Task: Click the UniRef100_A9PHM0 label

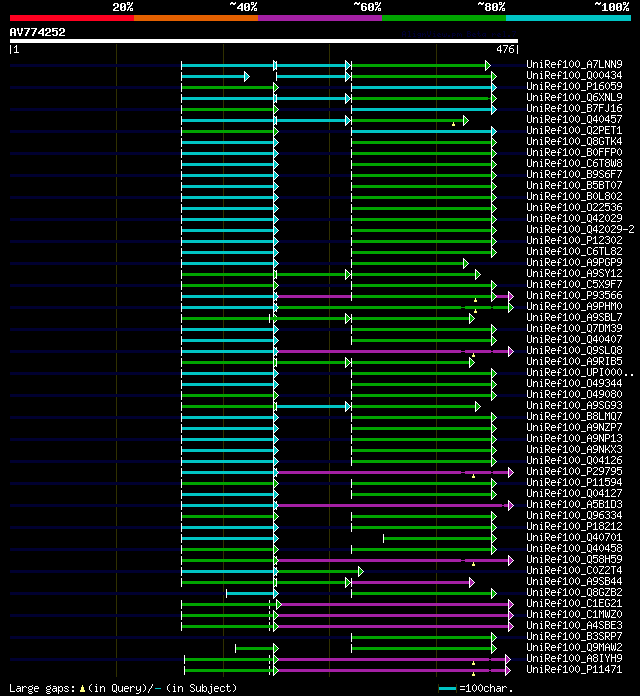Action: tap(574, 306)
